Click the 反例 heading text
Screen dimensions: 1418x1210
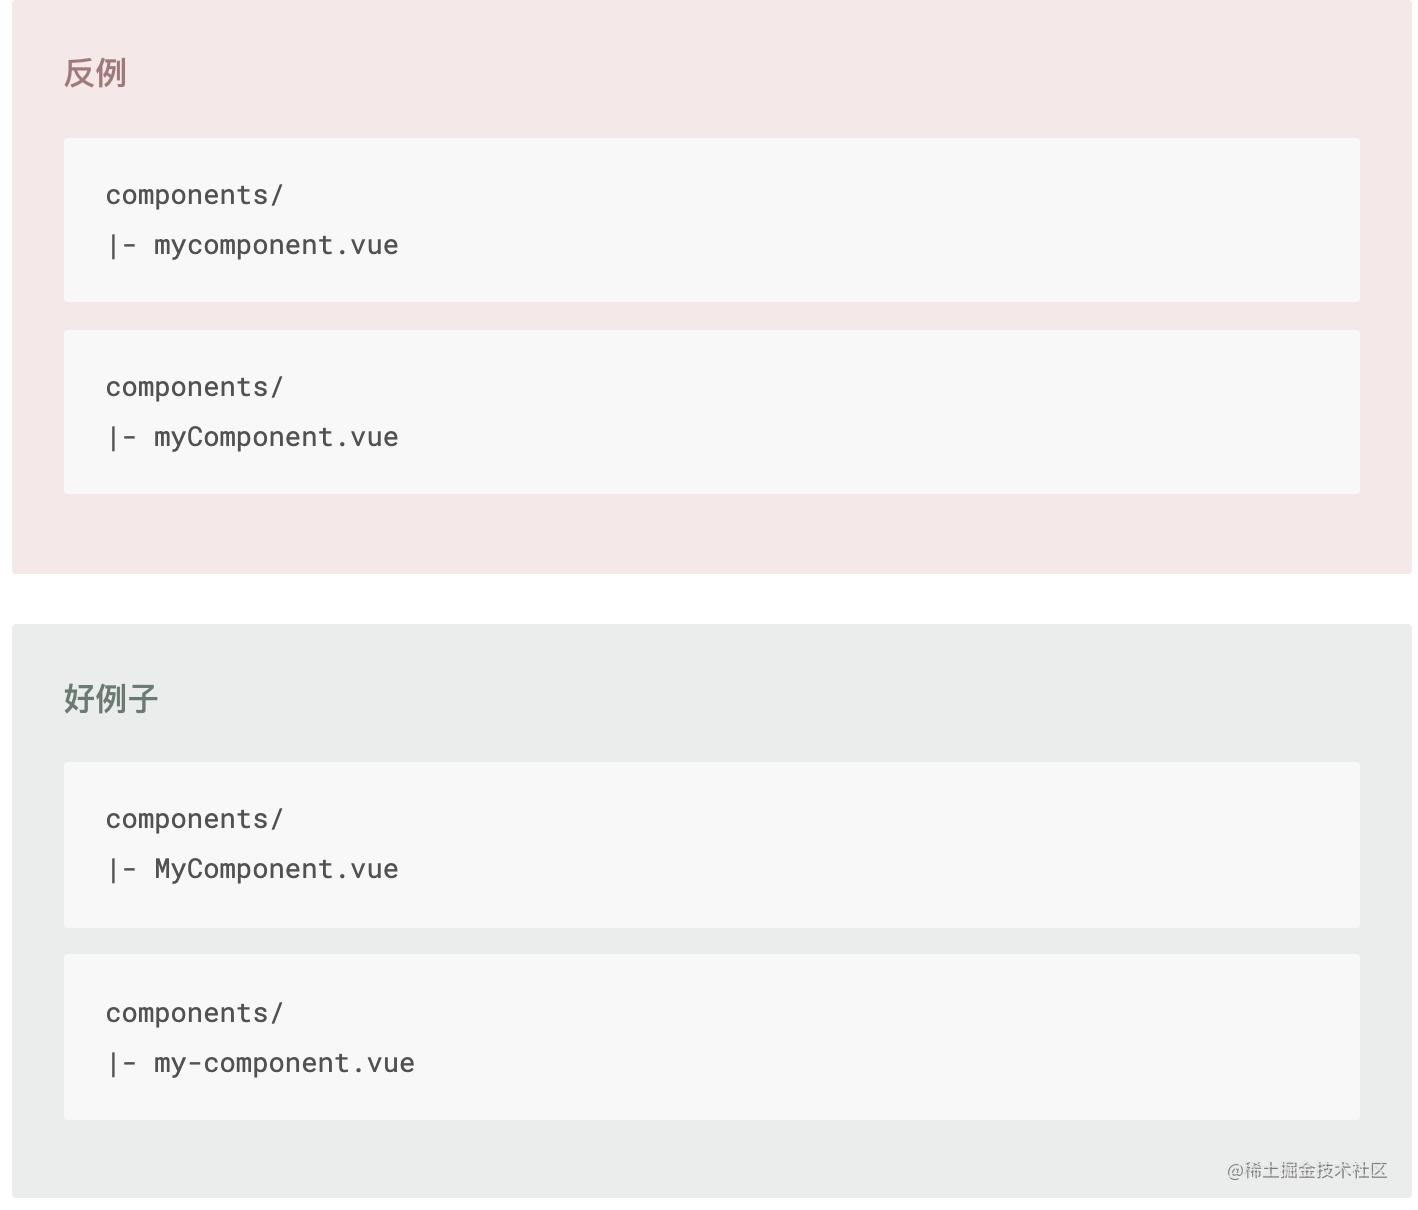coord(95,73)
